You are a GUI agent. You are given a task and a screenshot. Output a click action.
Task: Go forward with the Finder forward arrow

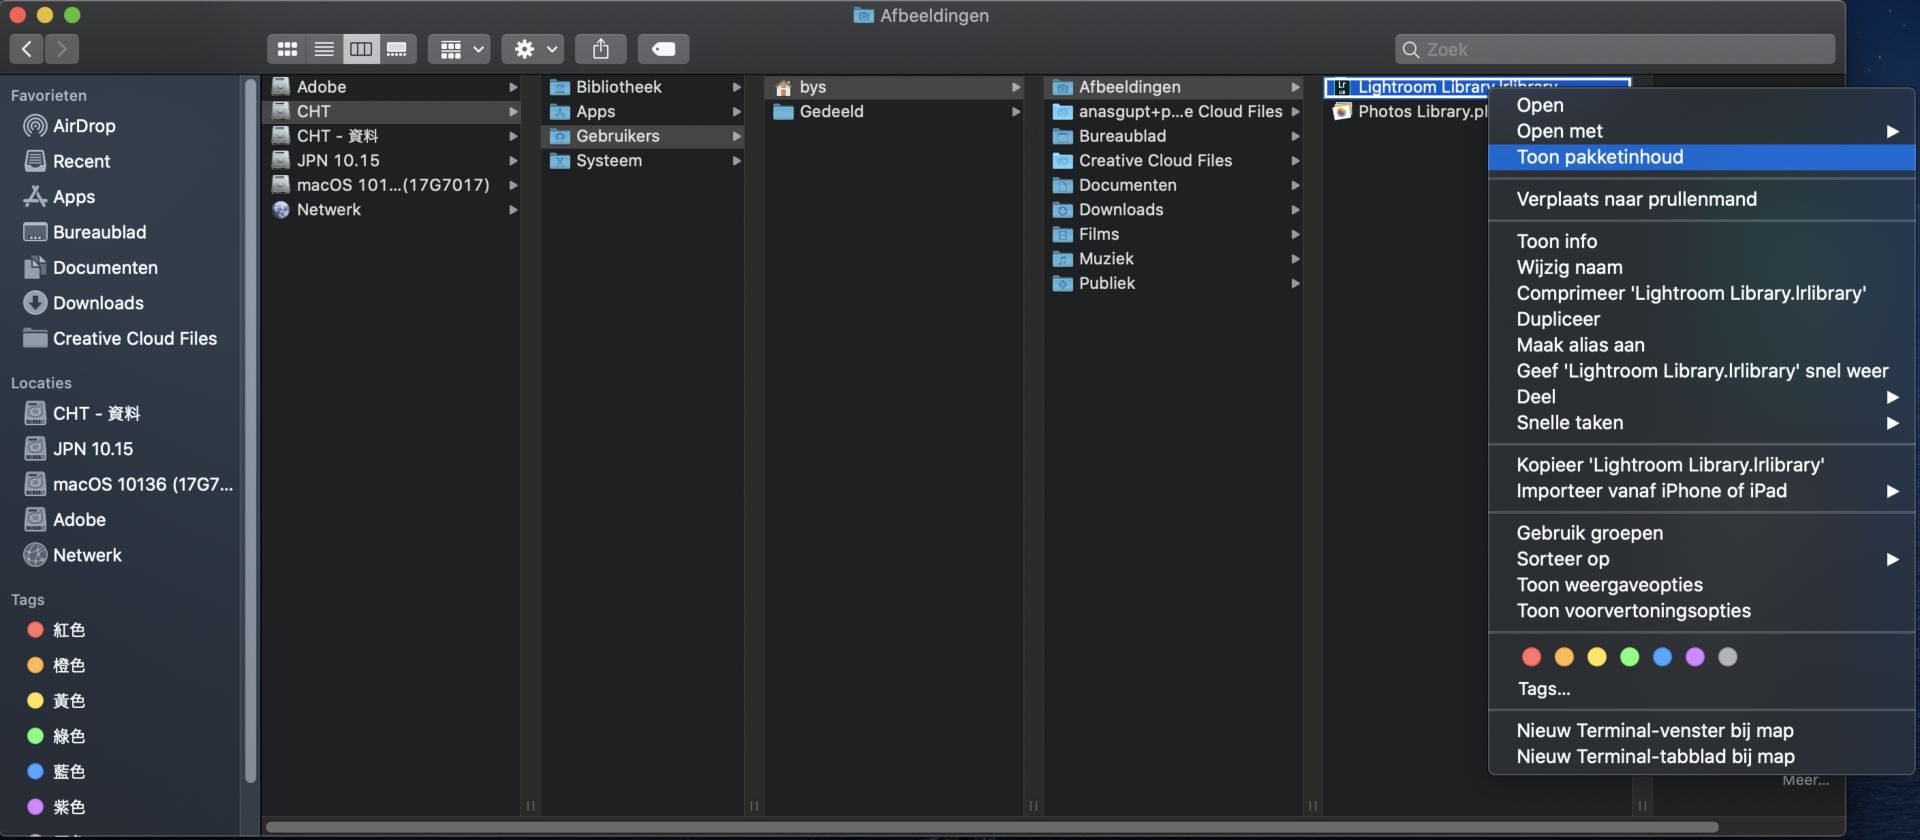point(62,48)
